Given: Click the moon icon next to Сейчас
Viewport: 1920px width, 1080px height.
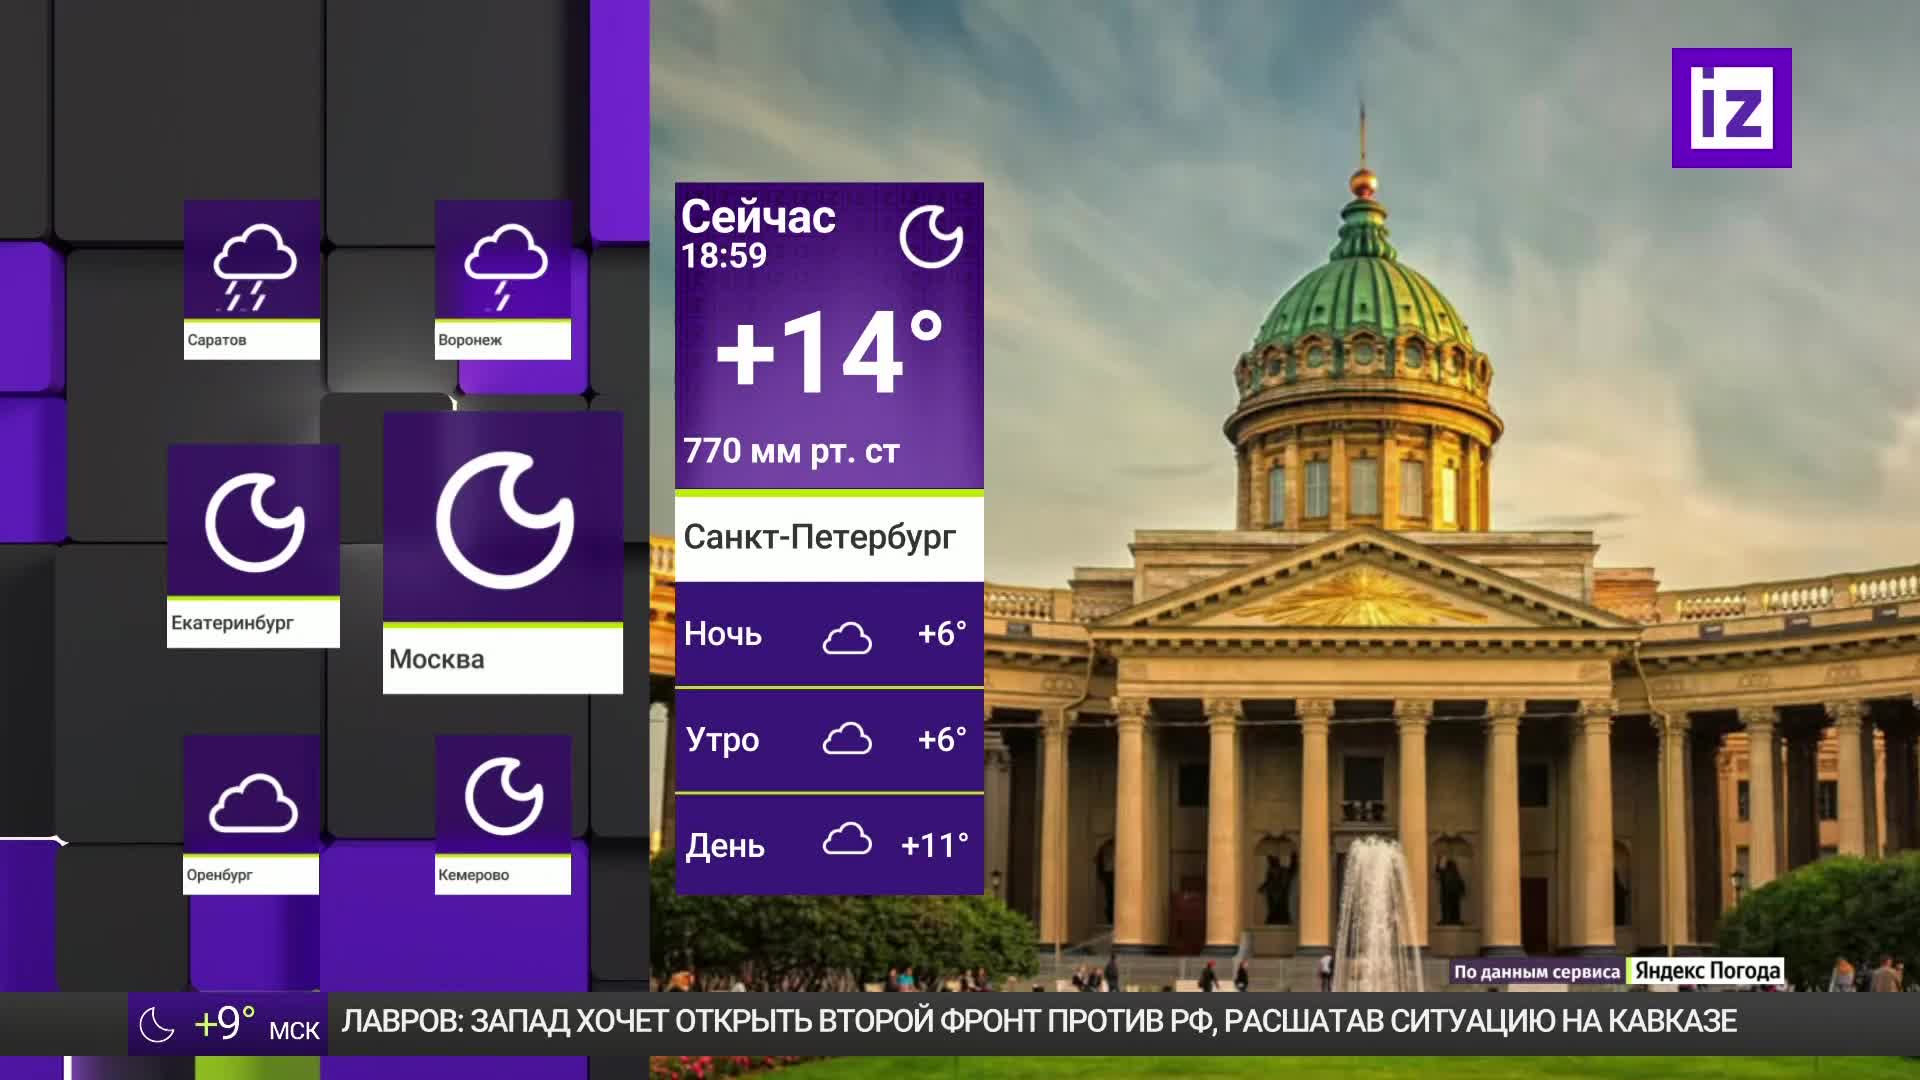Looking at the screenshot, I should (x=931, y=237).
